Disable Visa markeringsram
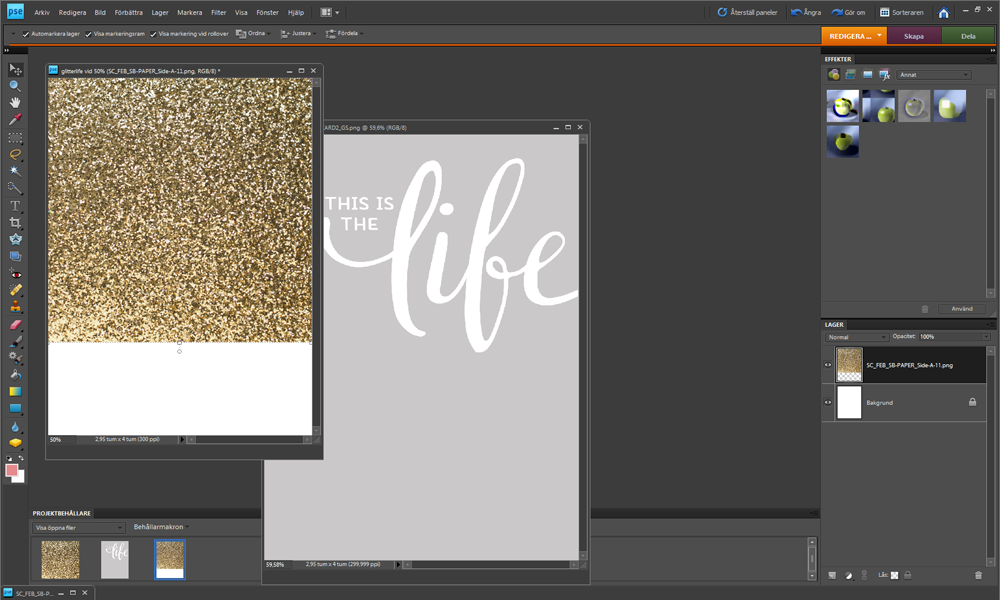This screenshot has height=600, width=1000. coord(88,33)
